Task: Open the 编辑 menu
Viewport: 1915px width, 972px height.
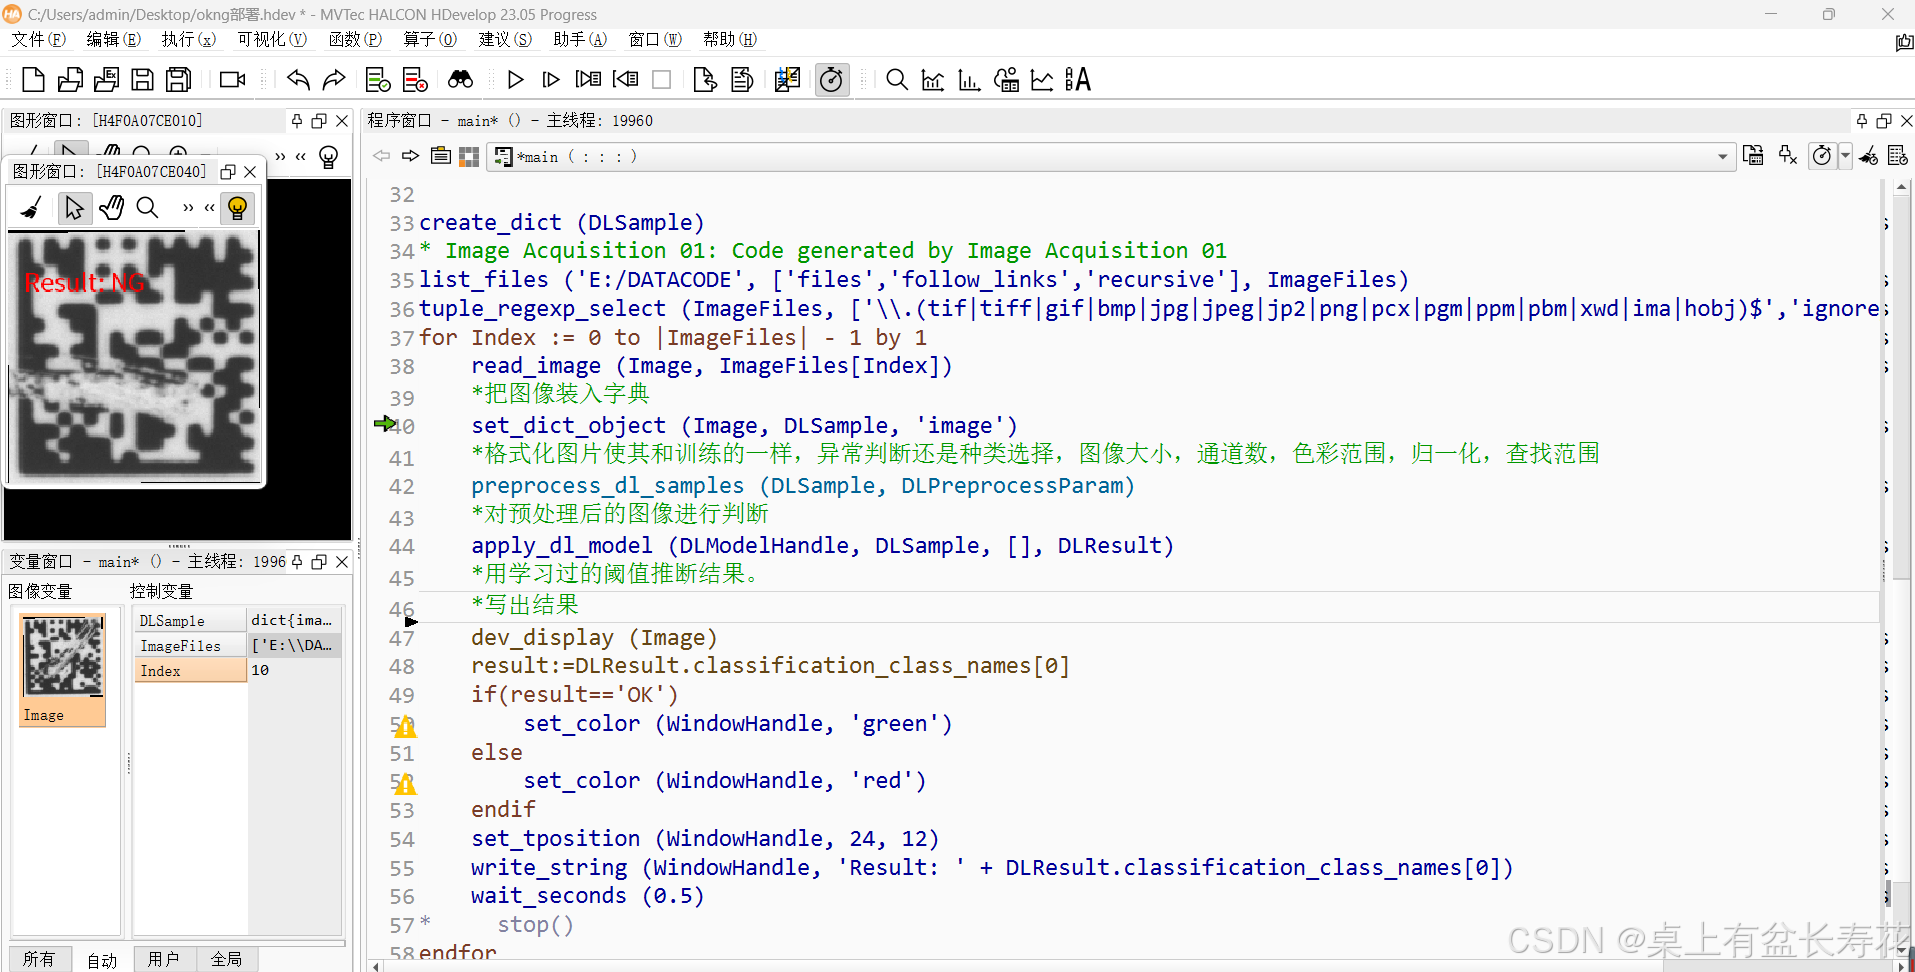Action: [113, 40]
